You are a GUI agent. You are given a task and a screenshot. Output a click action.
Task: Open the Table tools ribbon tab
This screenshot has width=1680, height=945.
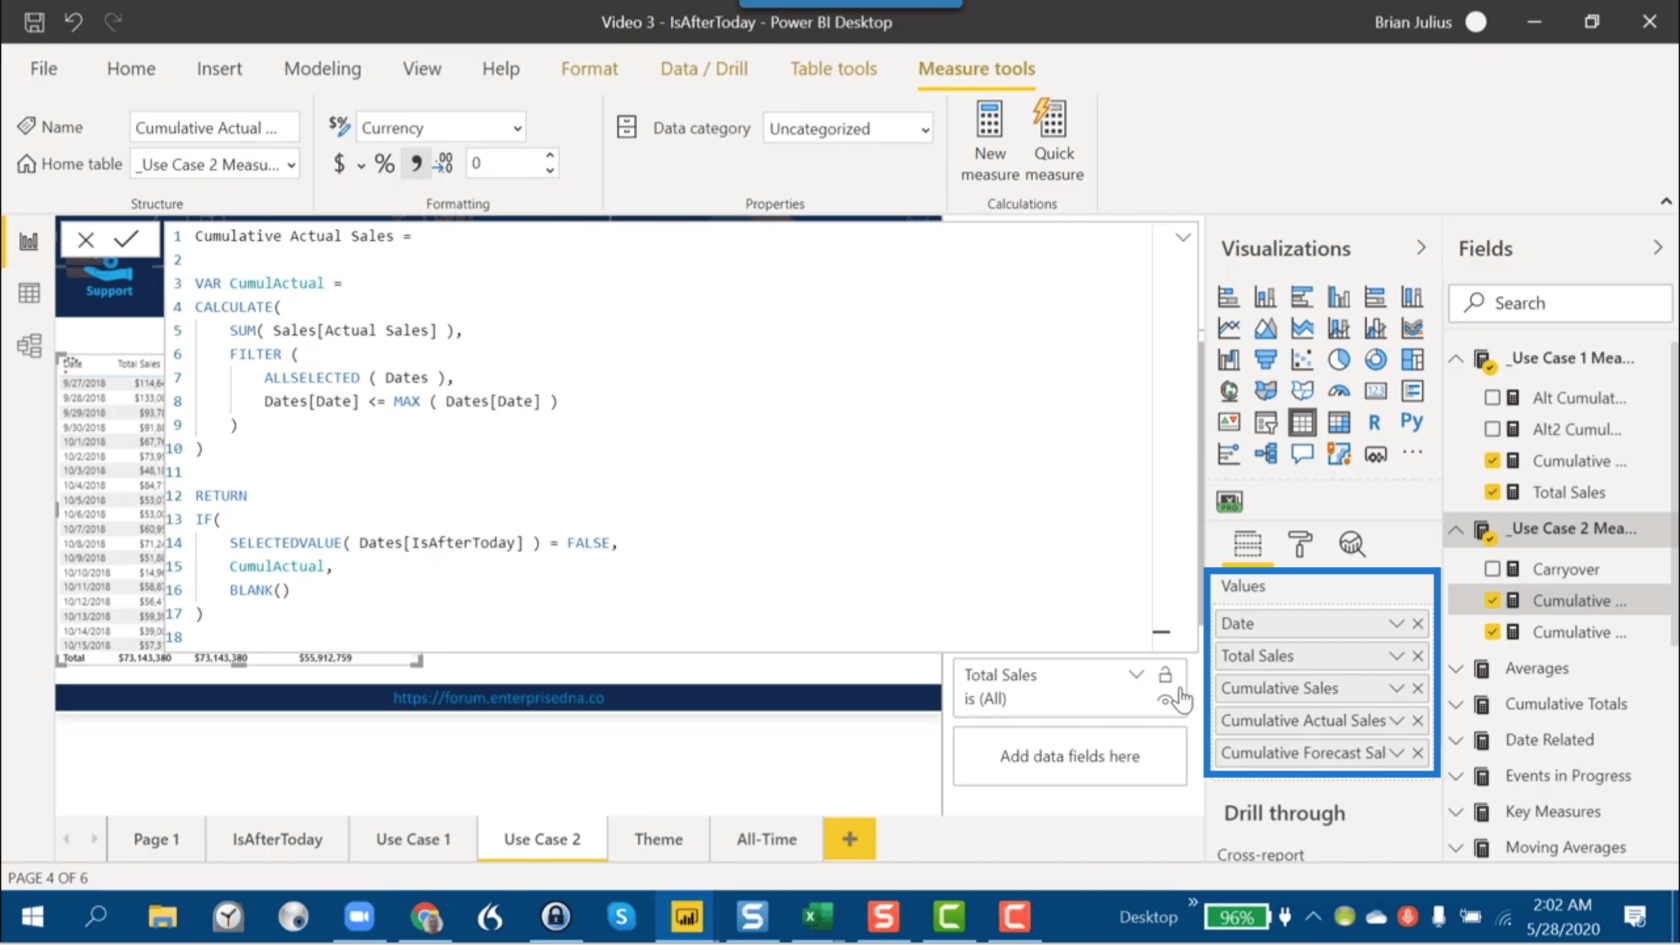click(833, 69)
